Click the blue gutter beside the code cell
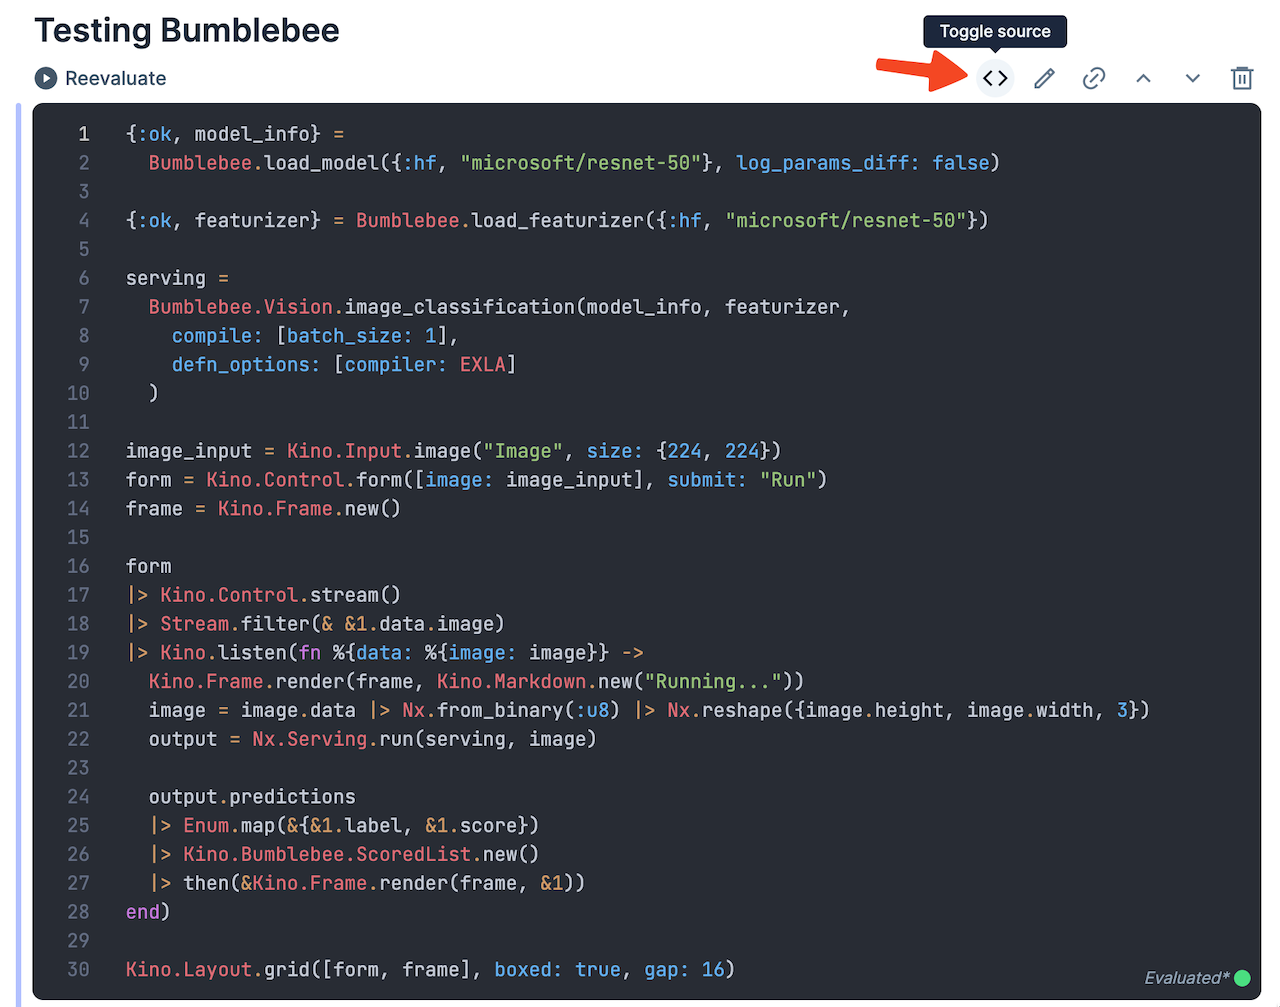Image resolution: width=1280 pixels, height=1007 pixels. click(19, 550)
